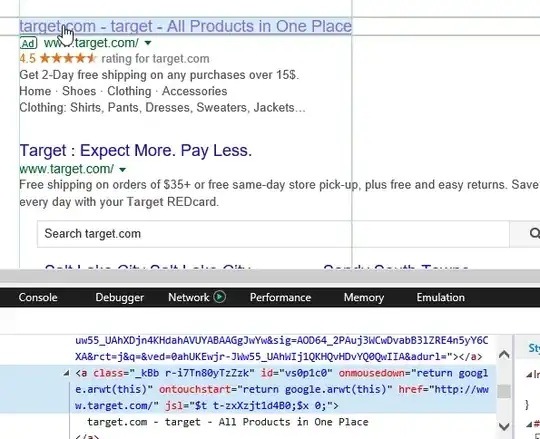Switch to the Network tab
This screenshot has height=439, width=540.
188,297
